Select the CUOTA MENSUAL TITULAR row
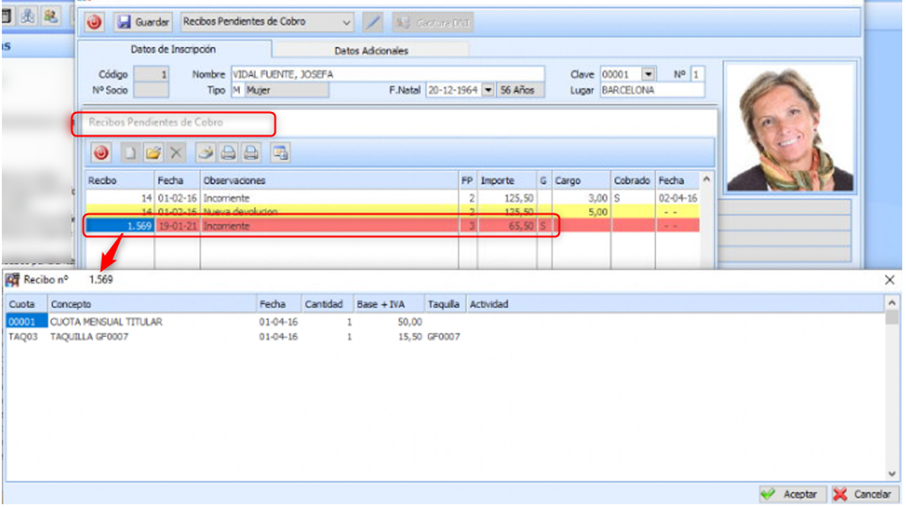The height and width of the screenshot is (507, 906). [106, 322]
